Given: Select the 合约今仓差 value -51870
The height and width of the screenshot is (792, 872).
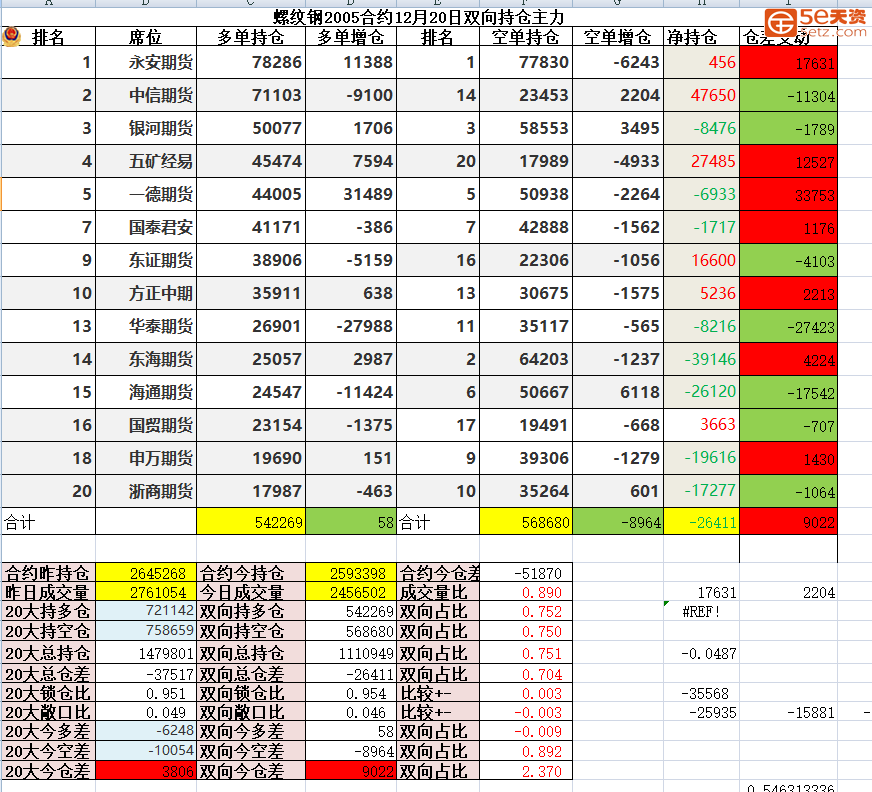Looking at the screenshot, I should [526, 573].
